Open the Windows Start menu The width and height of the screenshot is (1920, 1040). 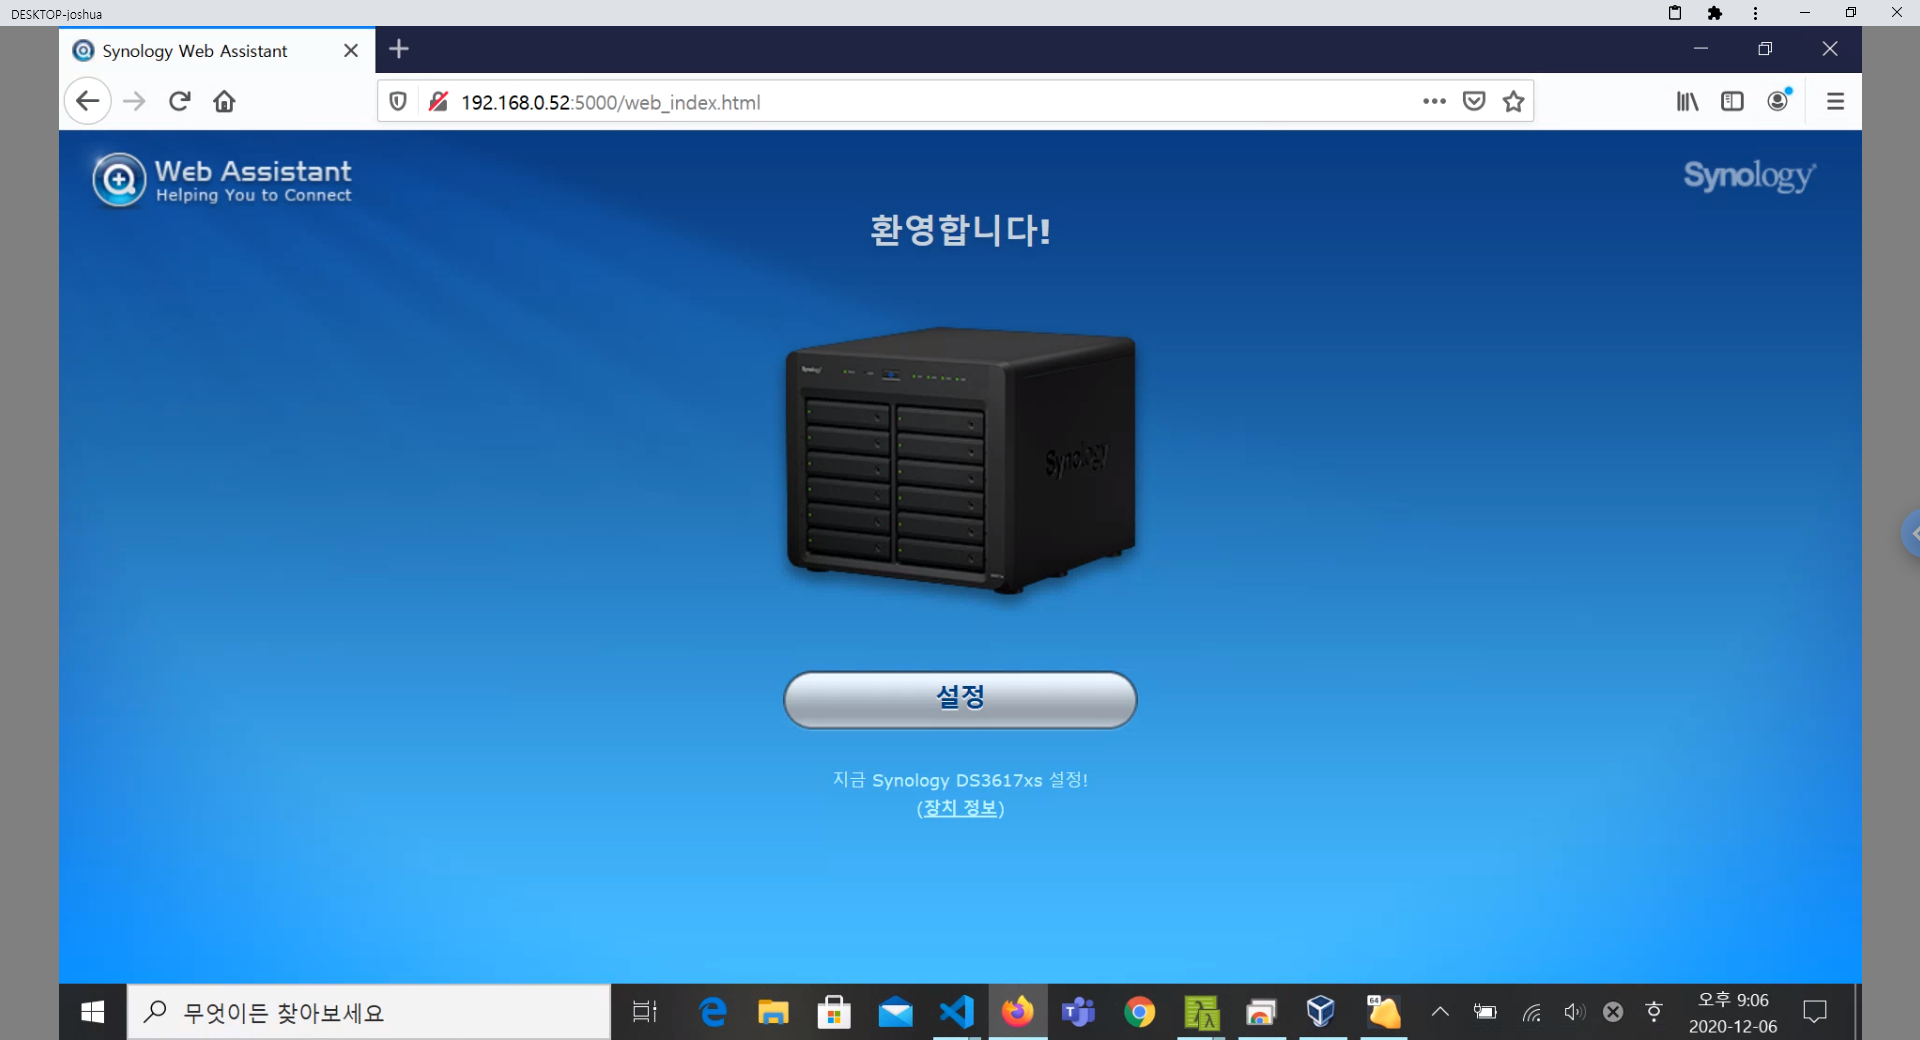click(92, 1012)
